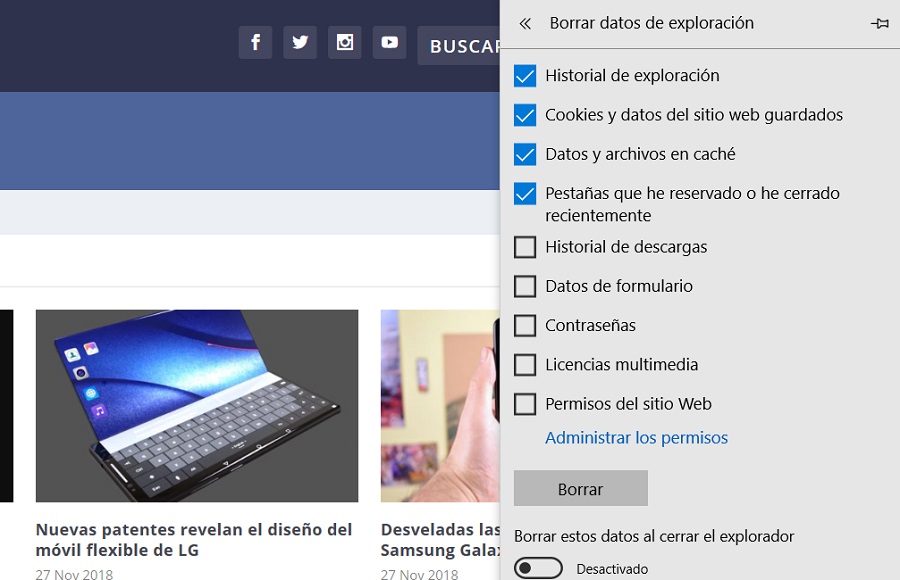Uncheck Pestañas que he reservado o he cerrado

[525, 193]
